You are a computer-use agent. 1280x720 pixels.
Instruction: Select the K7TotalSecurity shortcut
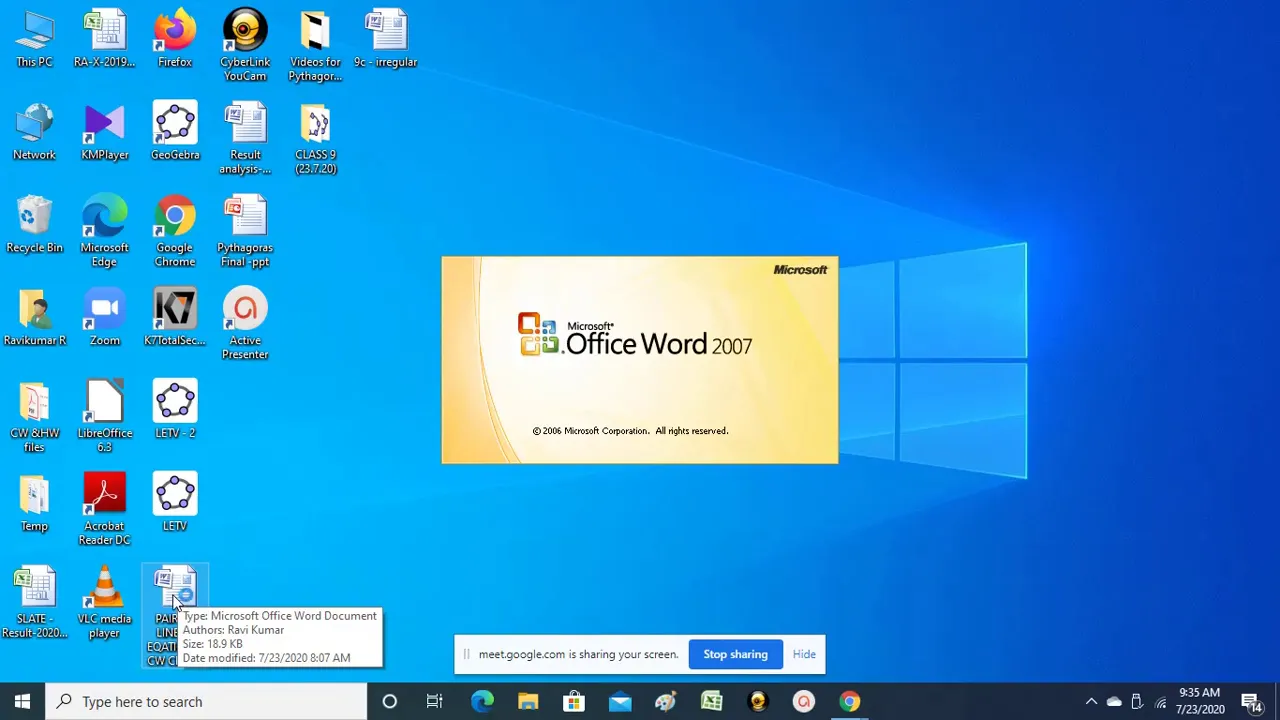pyautogui.click(x=175, y=318)
